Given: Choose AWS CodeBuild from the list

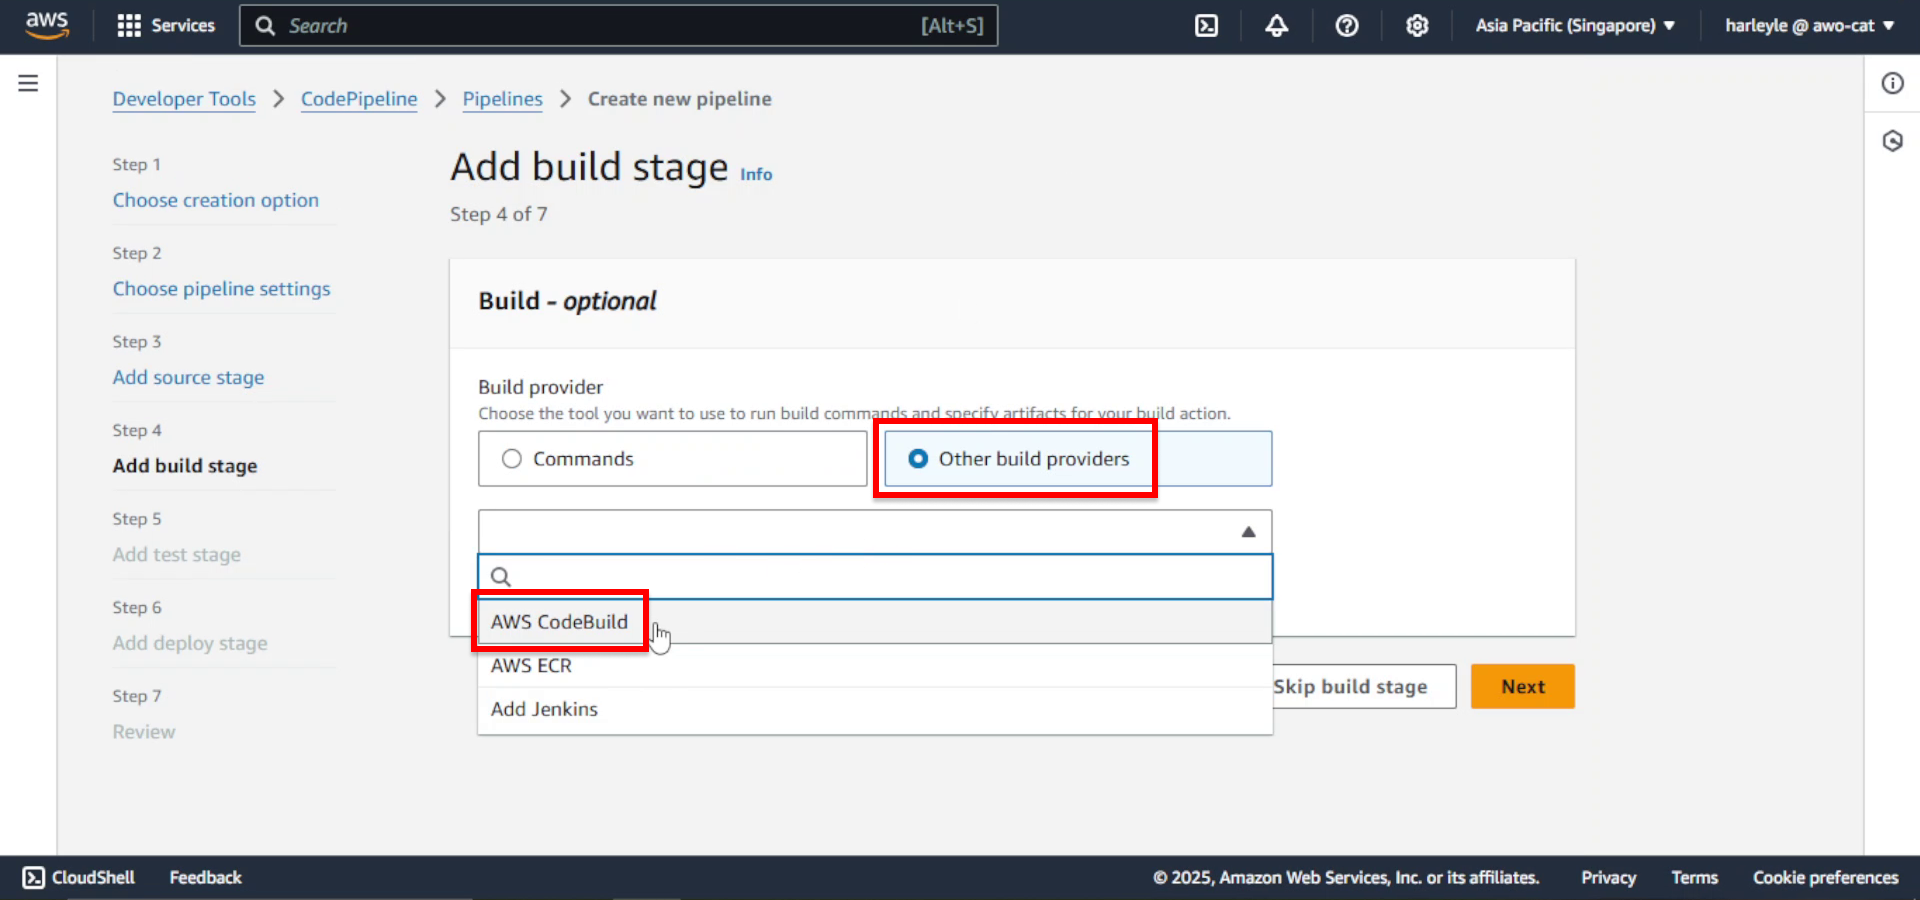Looking at the screenshot, I should 875,622.
